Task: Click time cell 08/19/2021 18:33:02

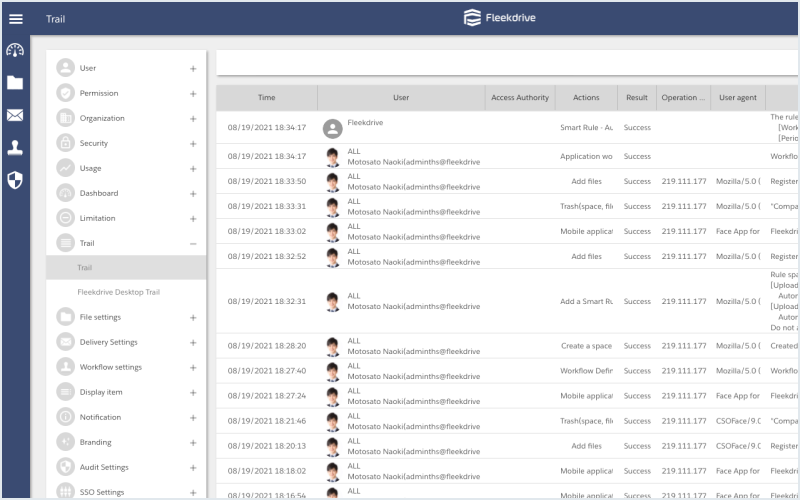Action: pos(267,231)
